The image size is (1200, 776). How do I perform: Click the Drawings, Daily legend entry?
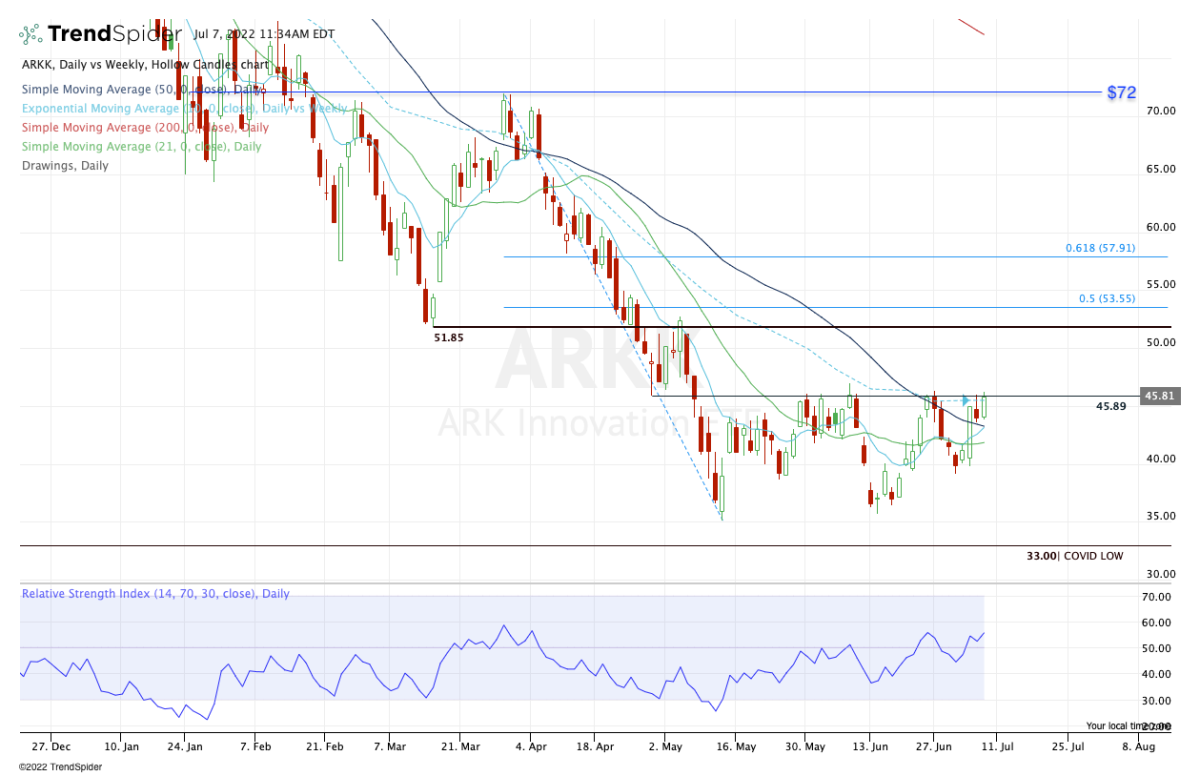(x=65, y=165)
